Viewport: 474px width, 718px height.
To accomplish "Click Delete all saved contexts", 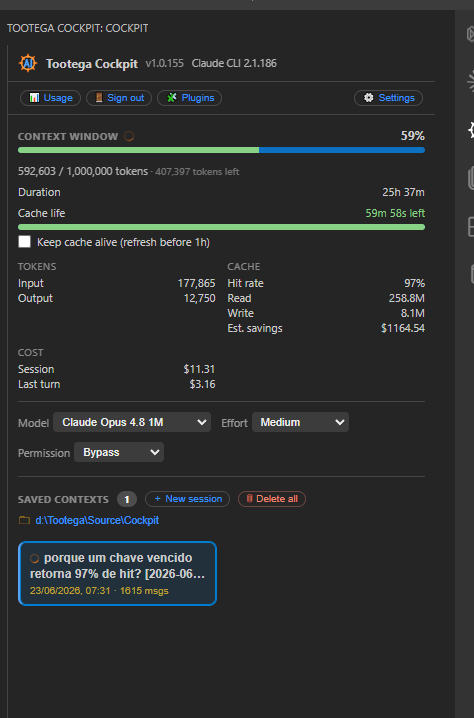I will click(x=272, y=499).
